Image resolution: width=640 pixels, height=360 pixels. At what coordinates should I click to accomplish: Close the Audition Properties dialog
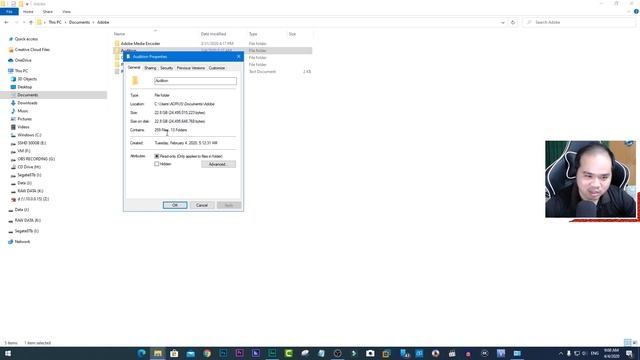(x=239, y=56)
